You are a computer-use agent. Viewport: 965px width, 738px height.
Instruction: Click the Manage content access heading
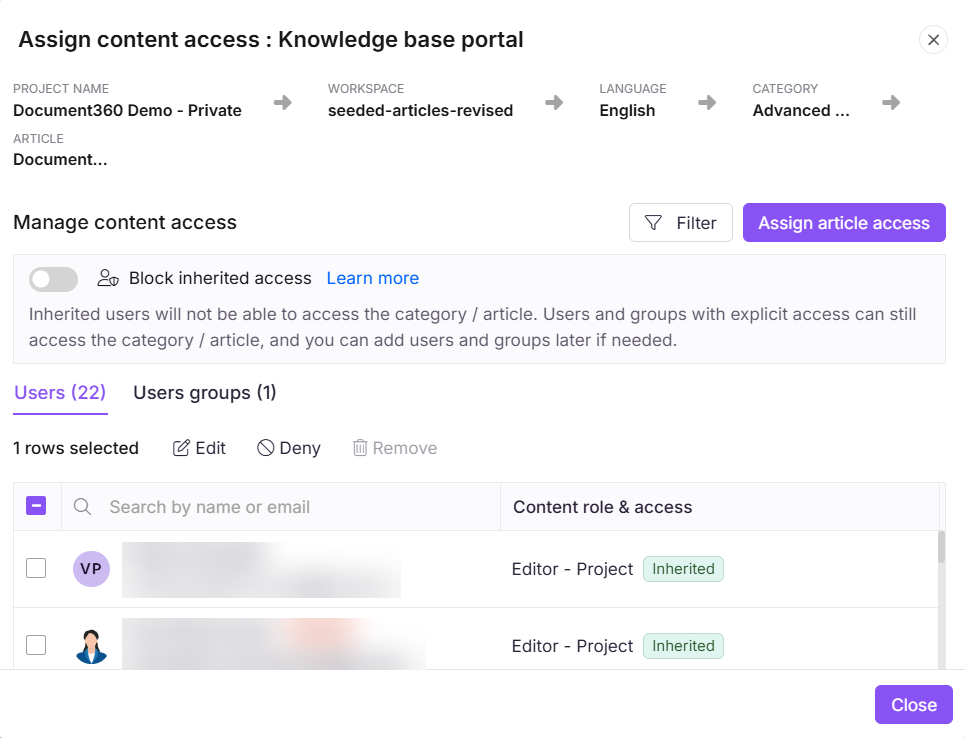pyautogui.click(x=125, y=222)
